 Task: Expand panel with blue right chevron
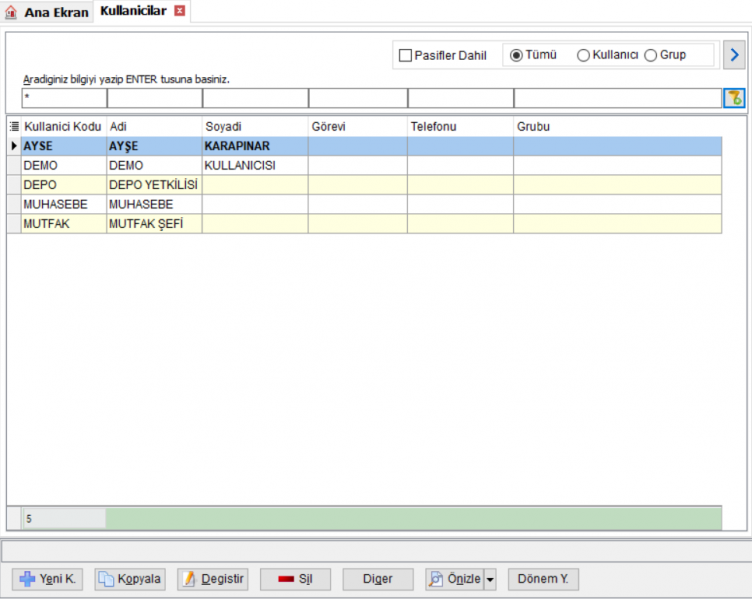coord(734,55)
